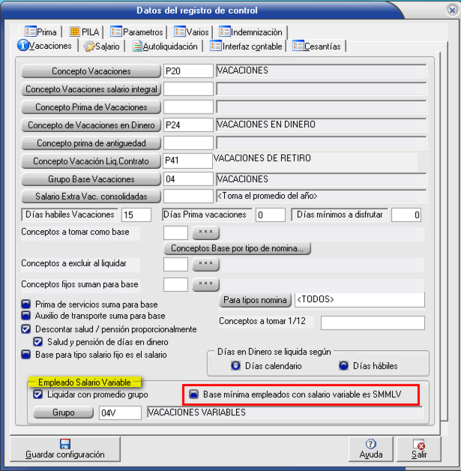This screenshot has width=461, height=471.
Task: Open the Cesantías tab
Action: pos(317,46)
